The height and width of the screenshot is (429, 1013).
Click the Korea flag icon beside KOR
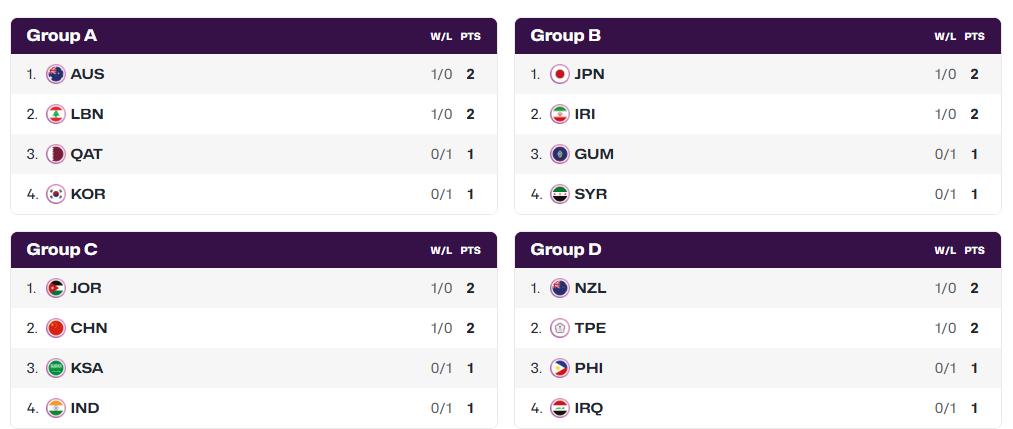pyautogui.click(x=56, y=194)
